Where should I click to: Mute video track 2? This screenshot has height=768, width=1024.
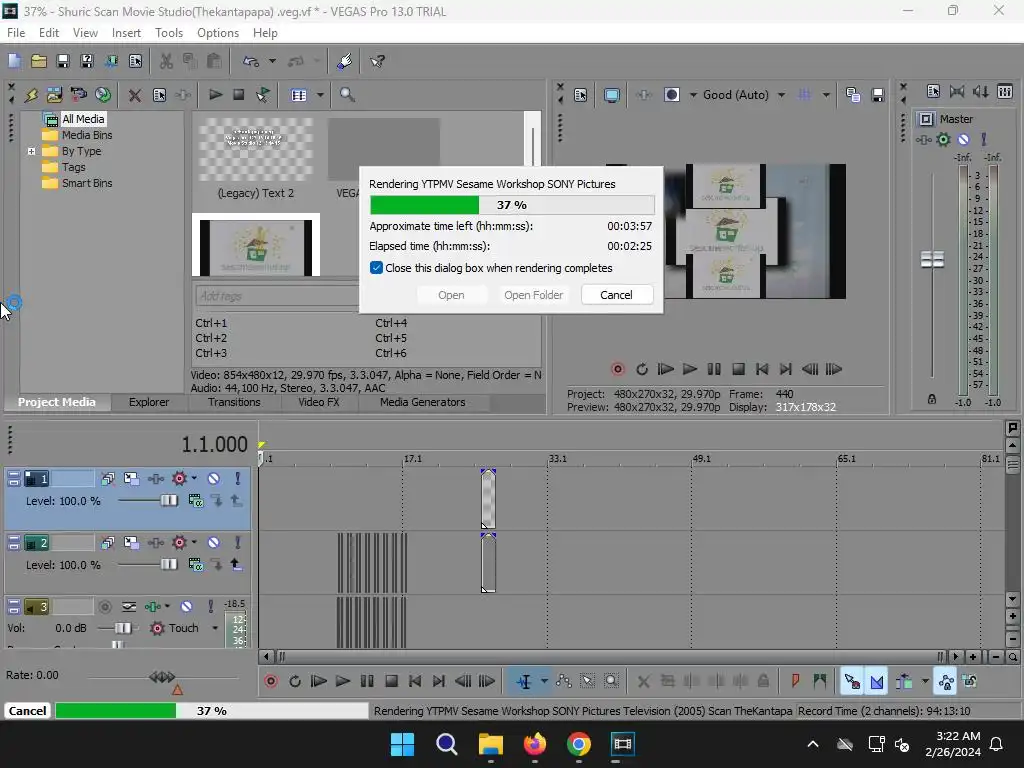[x=214, y=543]
